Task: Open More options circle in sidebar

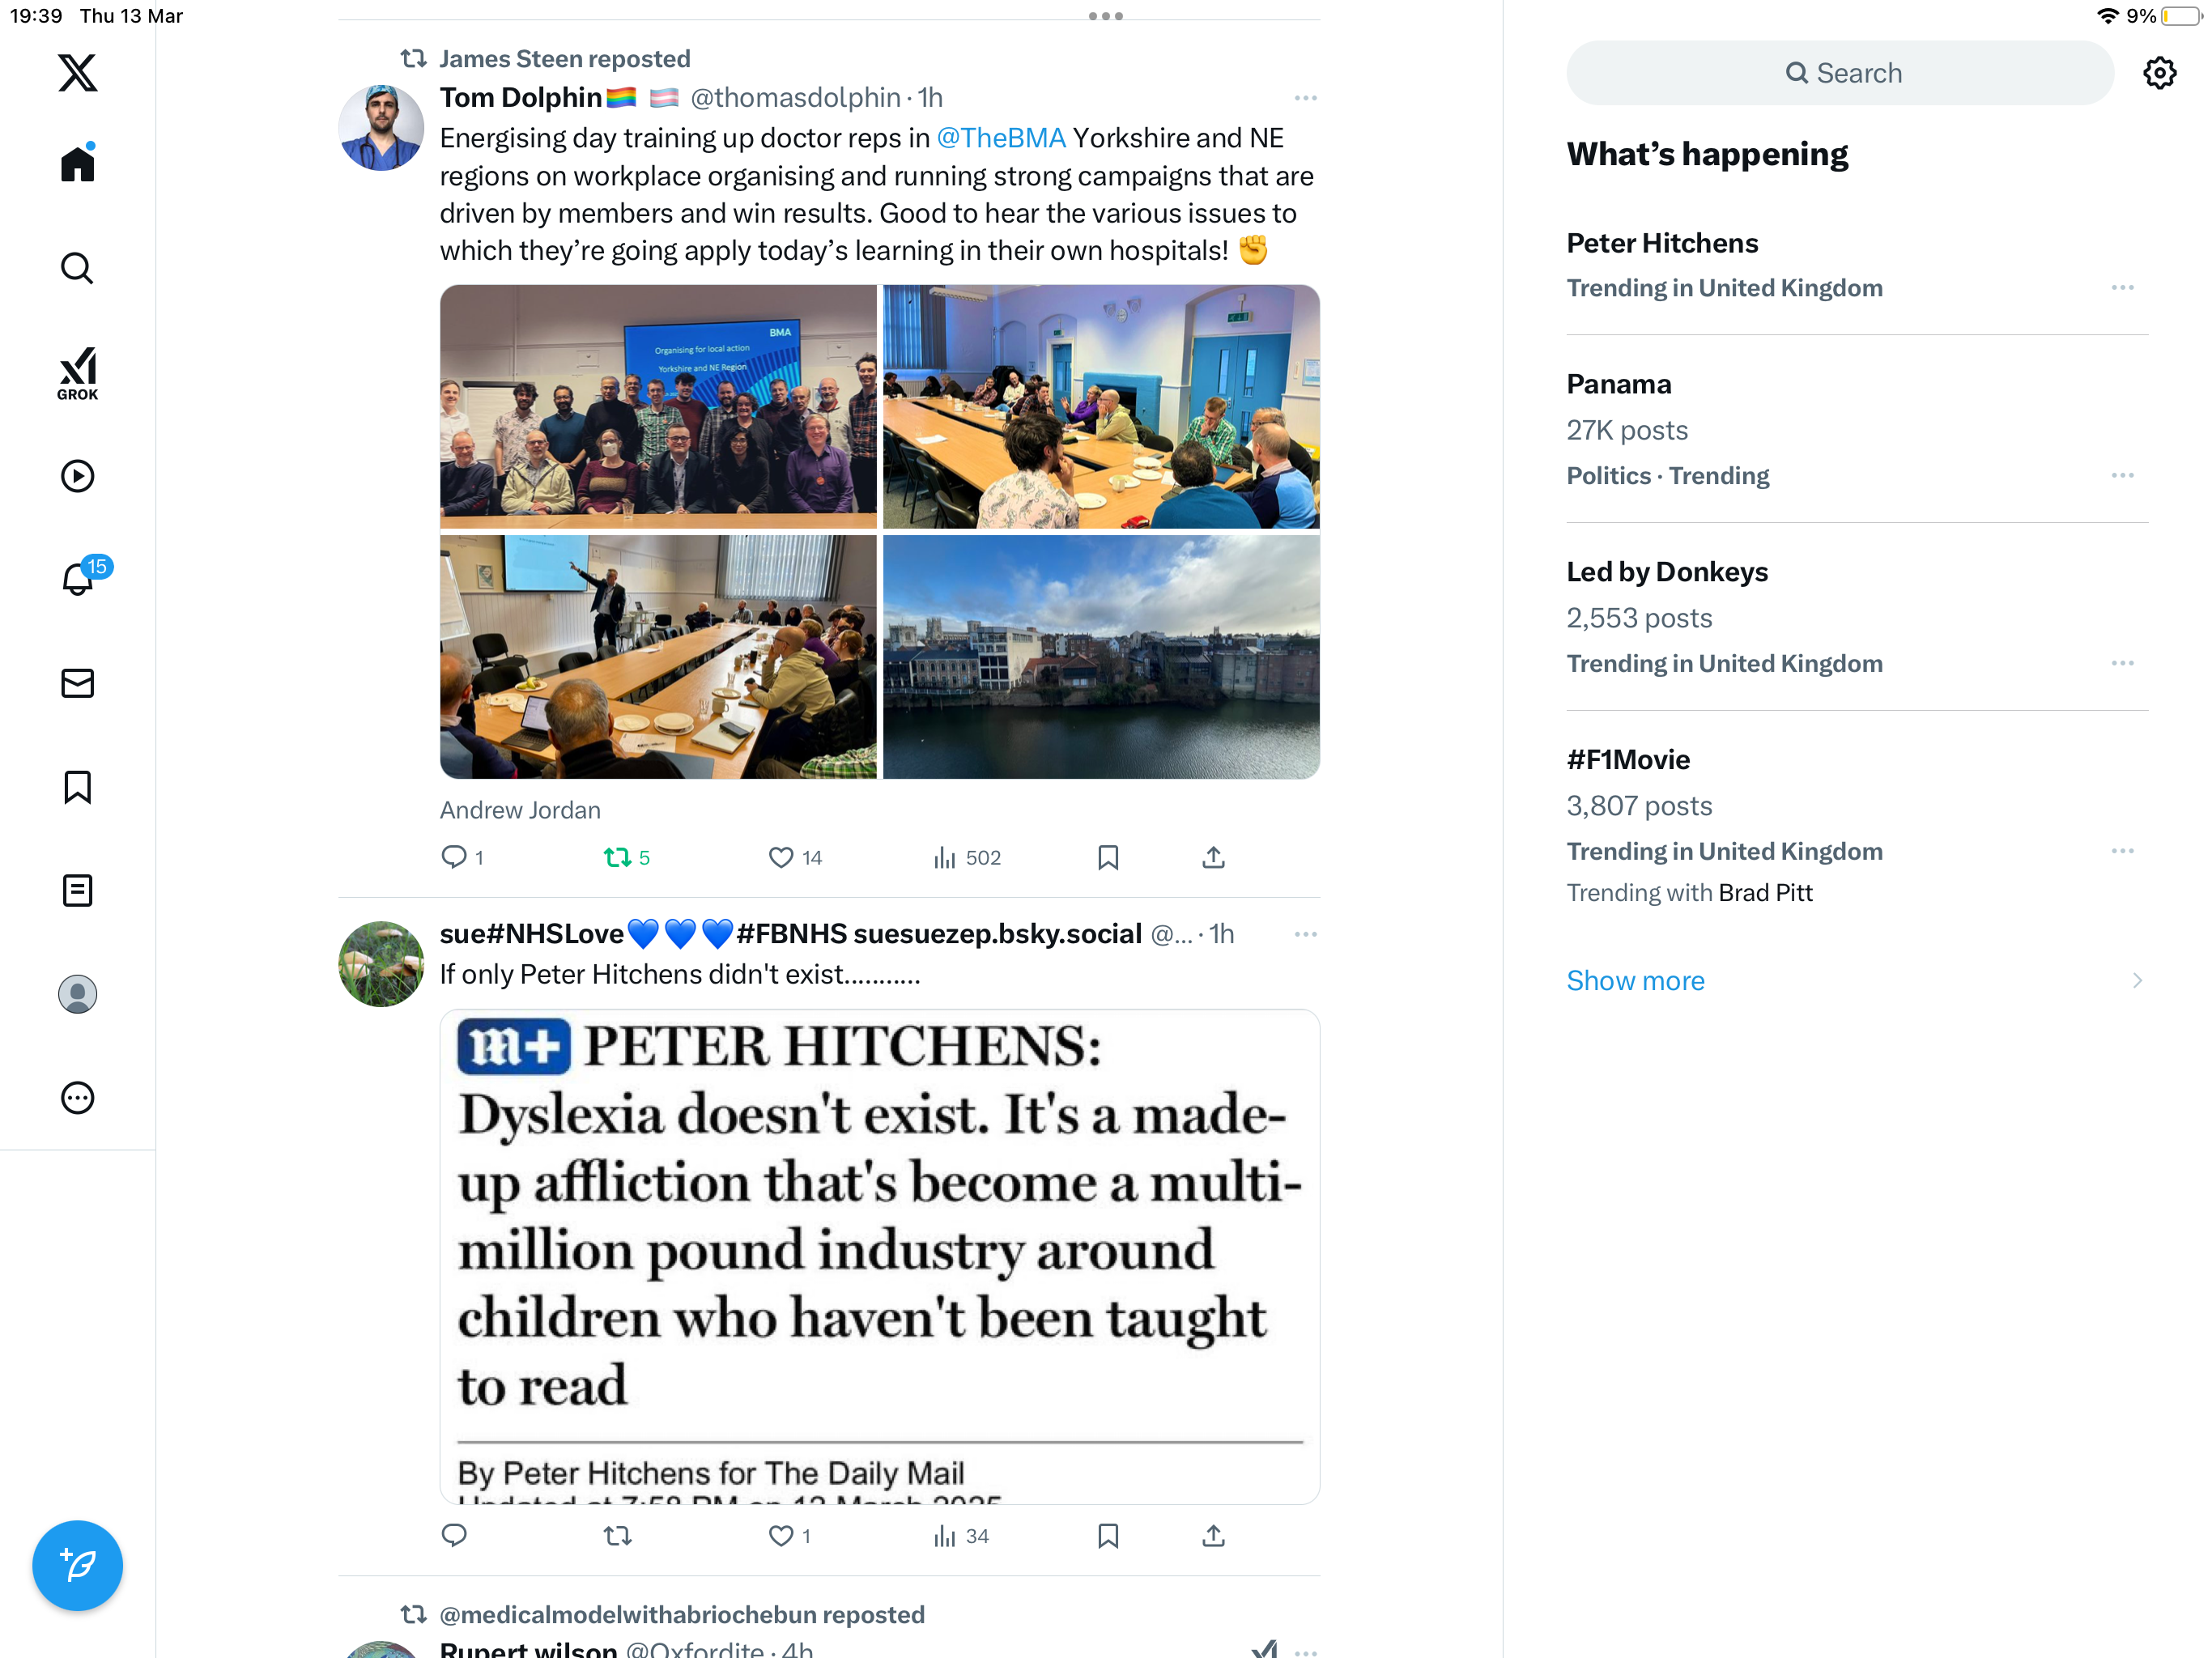Action: pyautogui.click(x=77, y=1098)
